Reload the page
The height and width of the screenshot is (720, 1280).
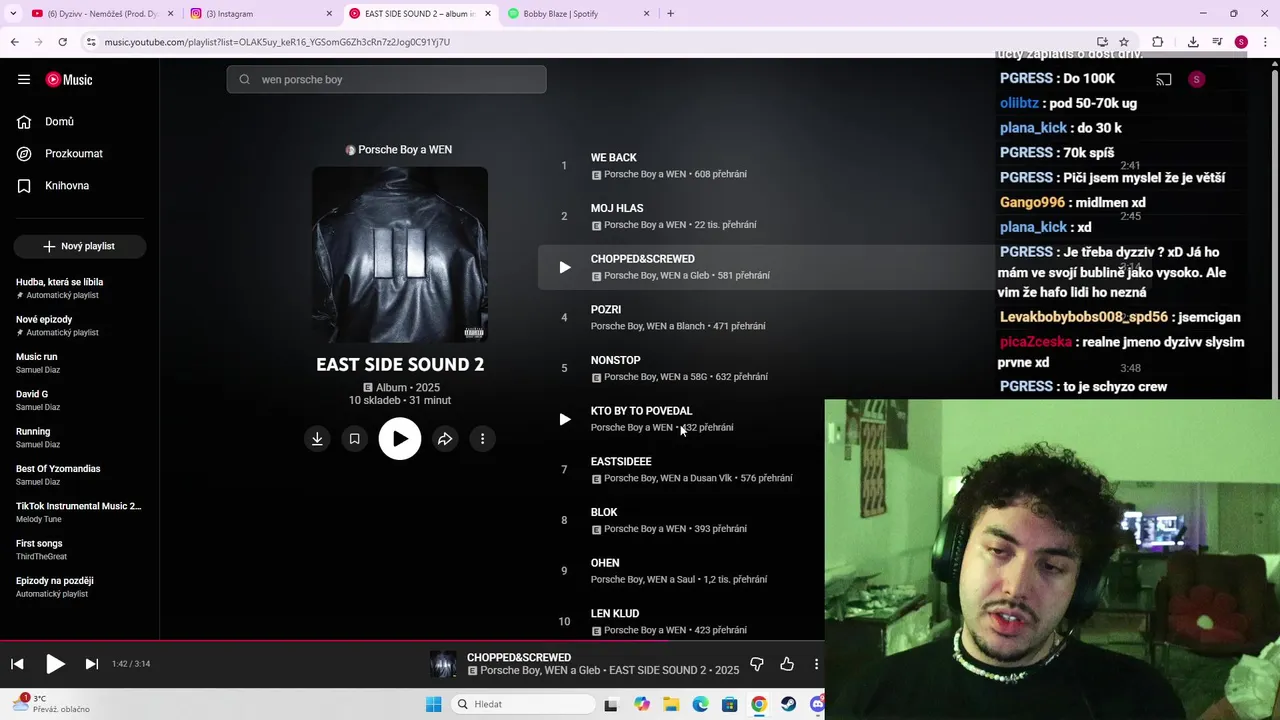[x=62, y=42]
